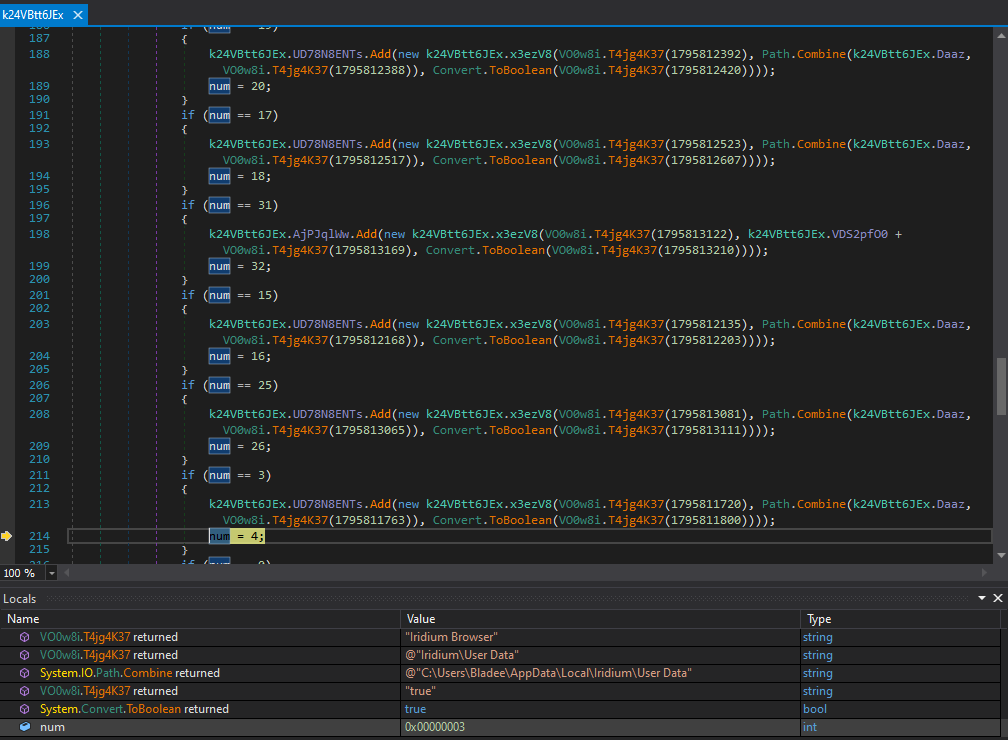This screenshot has width=1008, height=740.
Task: Close the Locals panel
Action: 996,598
